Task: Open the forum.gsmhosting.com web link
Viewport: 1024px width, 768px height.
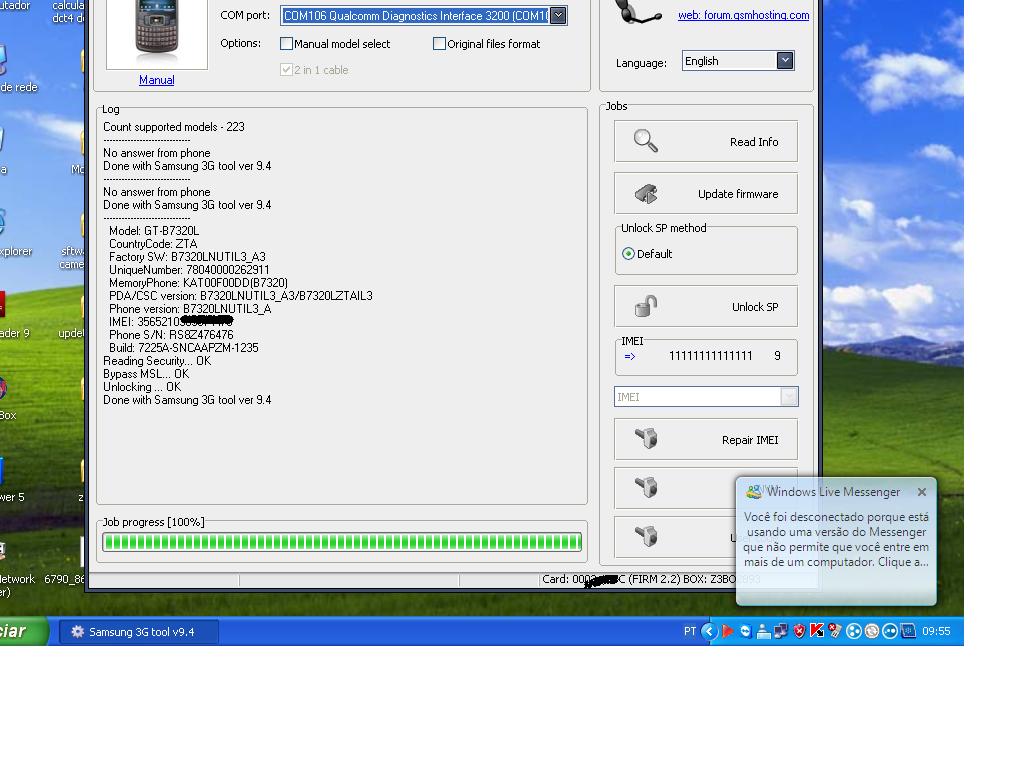Action: click(743, 15)
